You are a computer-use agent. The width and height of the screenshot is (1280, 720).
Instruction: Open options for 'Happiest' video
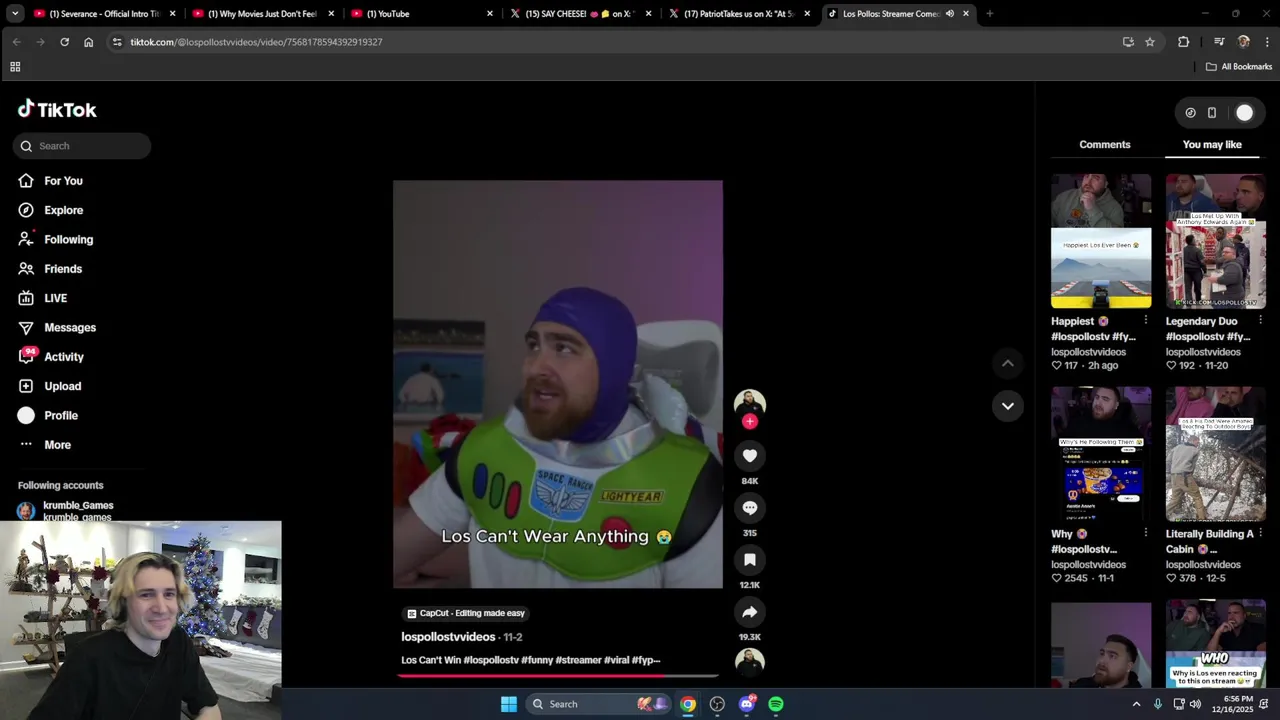click(x=1145, y=321)
